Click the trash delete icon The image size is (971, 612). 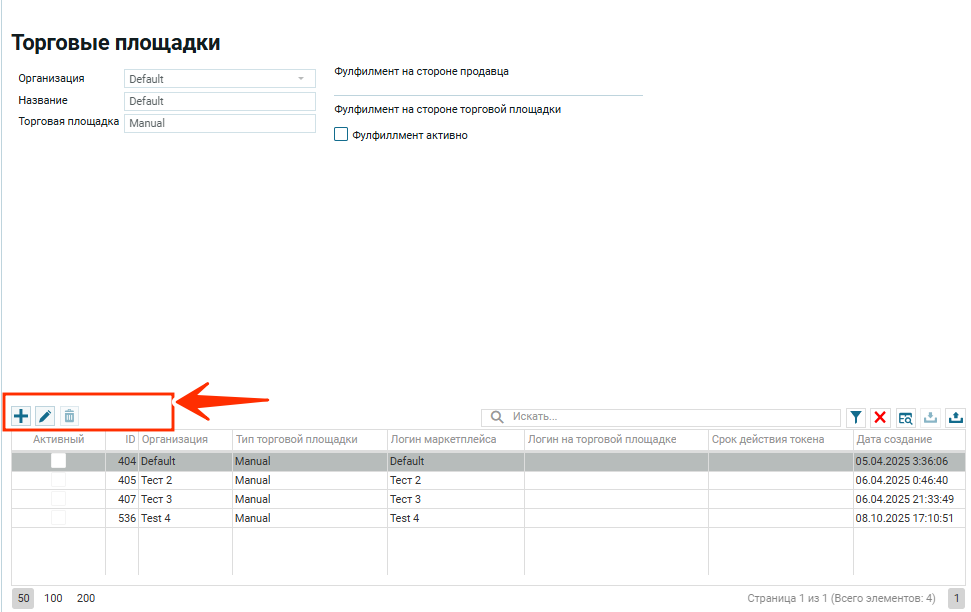[x=69, y=416]
